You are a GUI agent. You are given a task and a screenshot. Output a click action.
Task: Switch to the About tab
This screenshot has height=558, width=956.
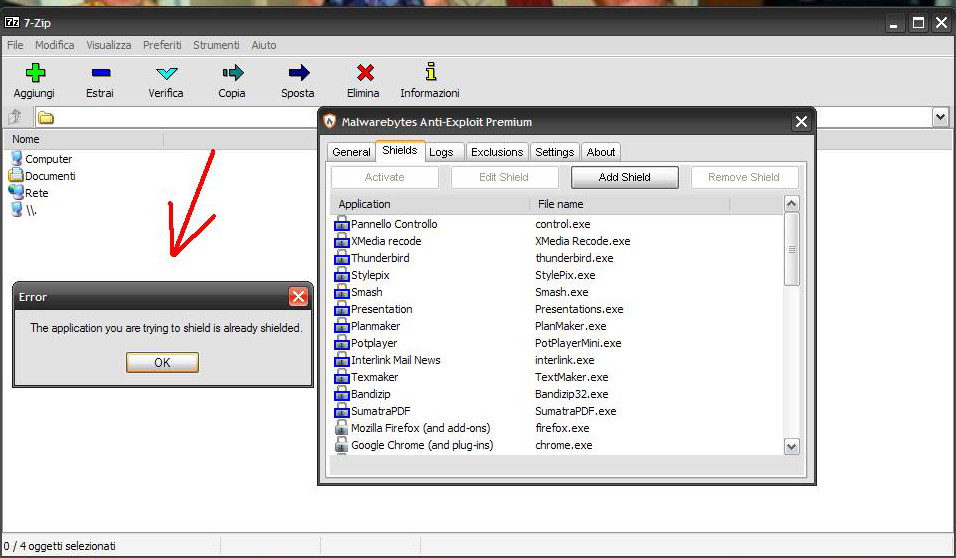[x=601, y=152]
